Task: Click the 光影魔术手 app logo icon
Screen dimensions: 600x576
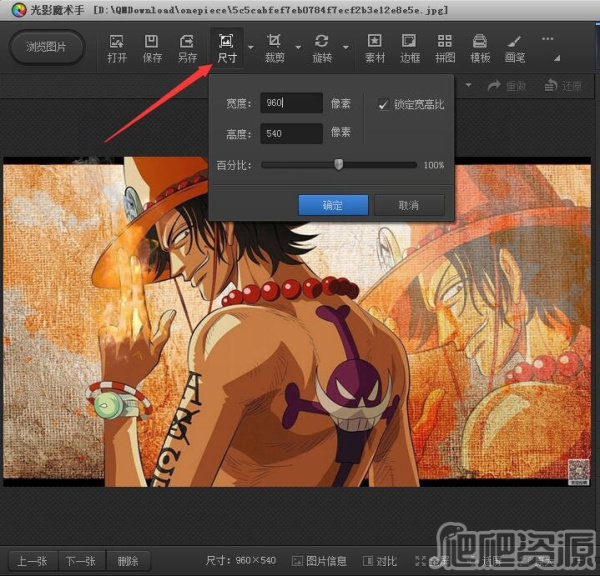Action: 19,10
